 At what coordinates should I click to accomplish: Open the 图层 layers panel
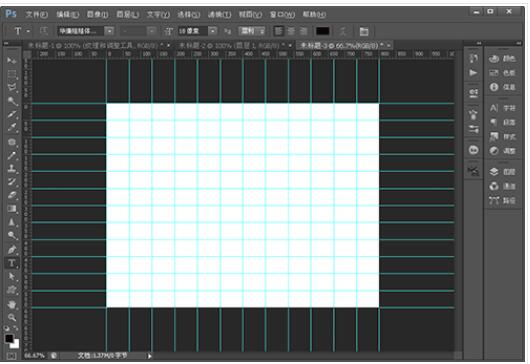coord(502,172)
